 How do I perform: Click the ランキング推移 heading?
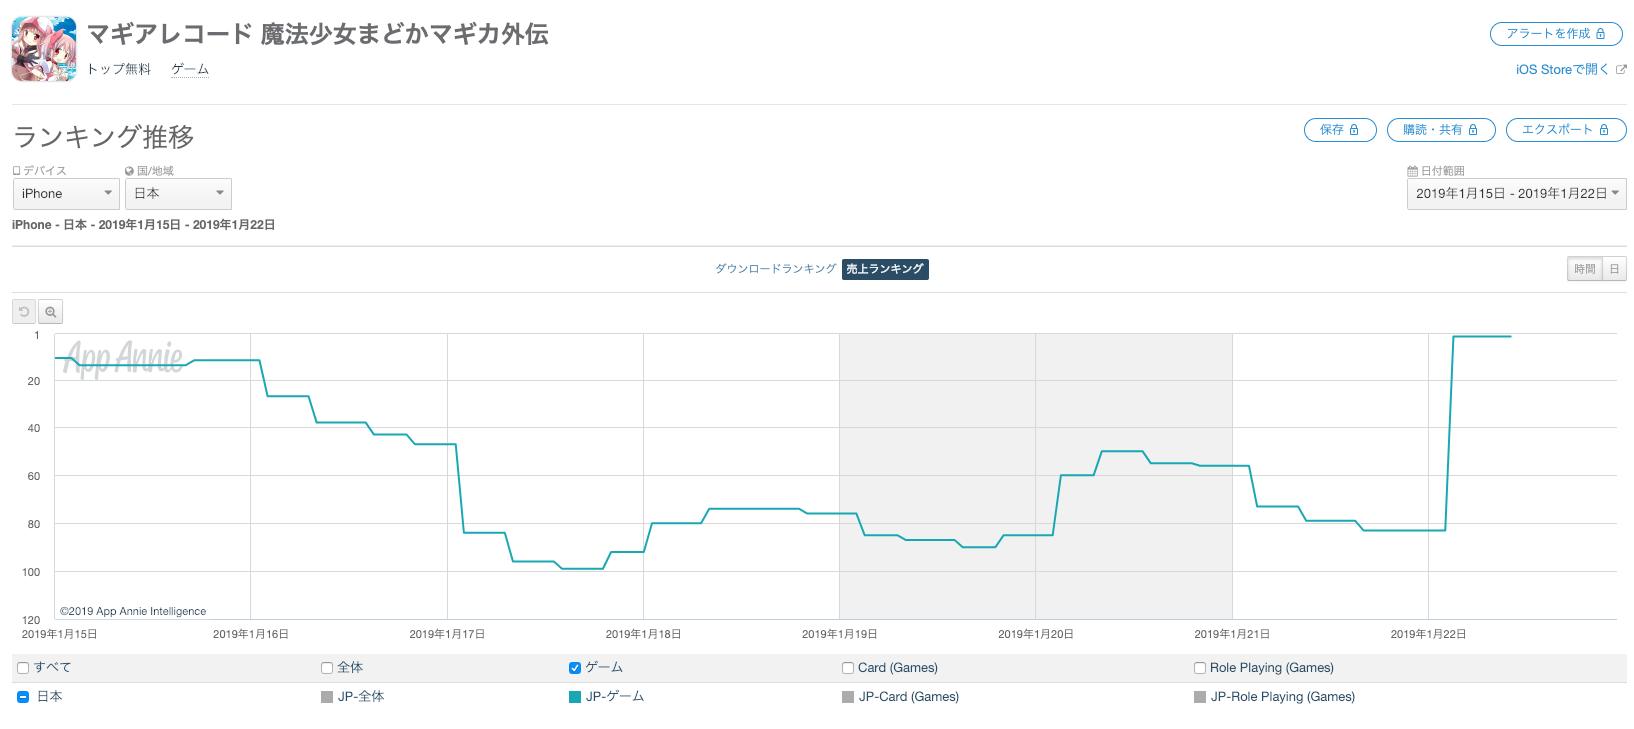tap(104, 136)
